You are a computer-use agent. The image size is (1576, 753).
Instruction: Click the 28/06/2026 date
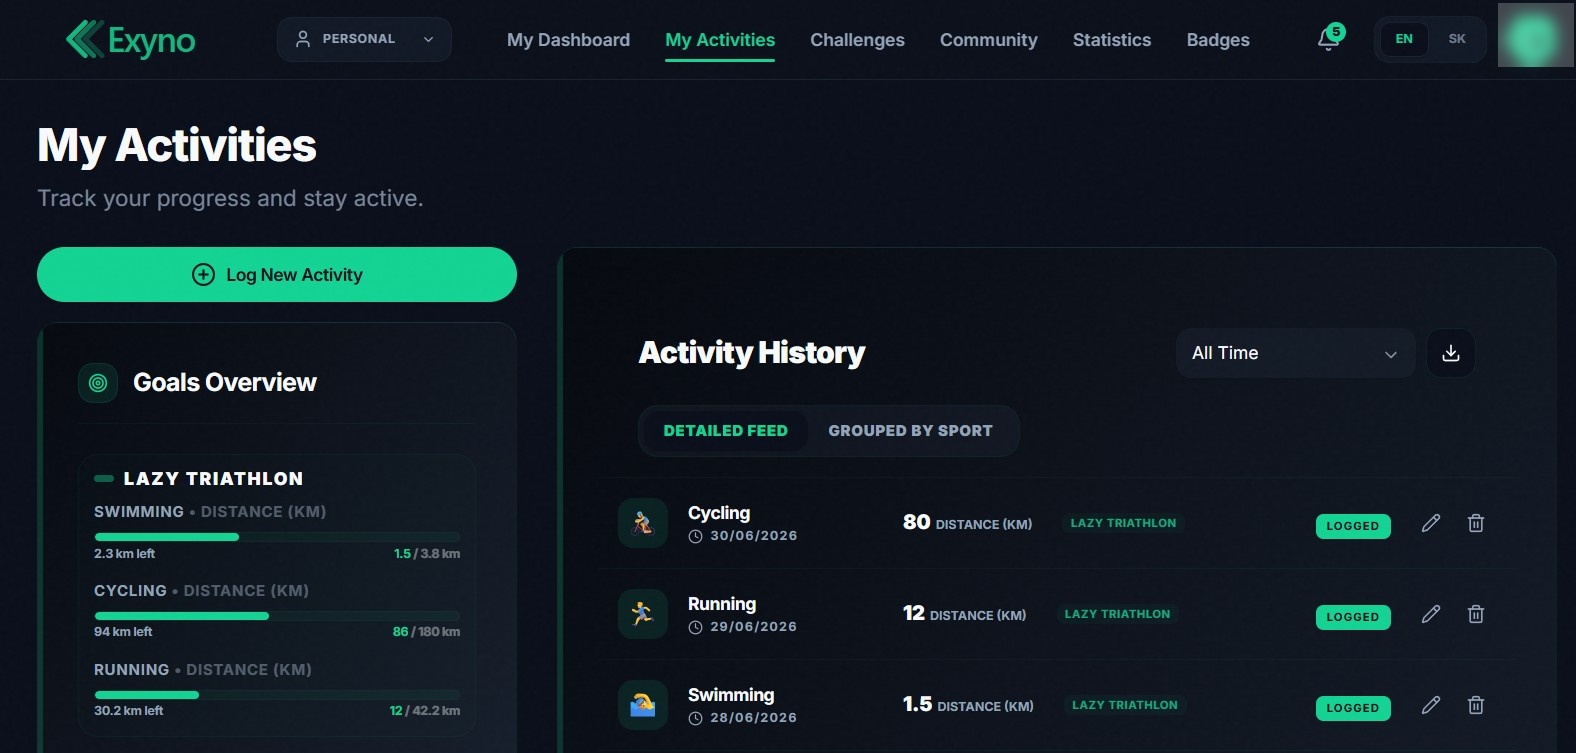pyautogui.click(x=754, y=718)
